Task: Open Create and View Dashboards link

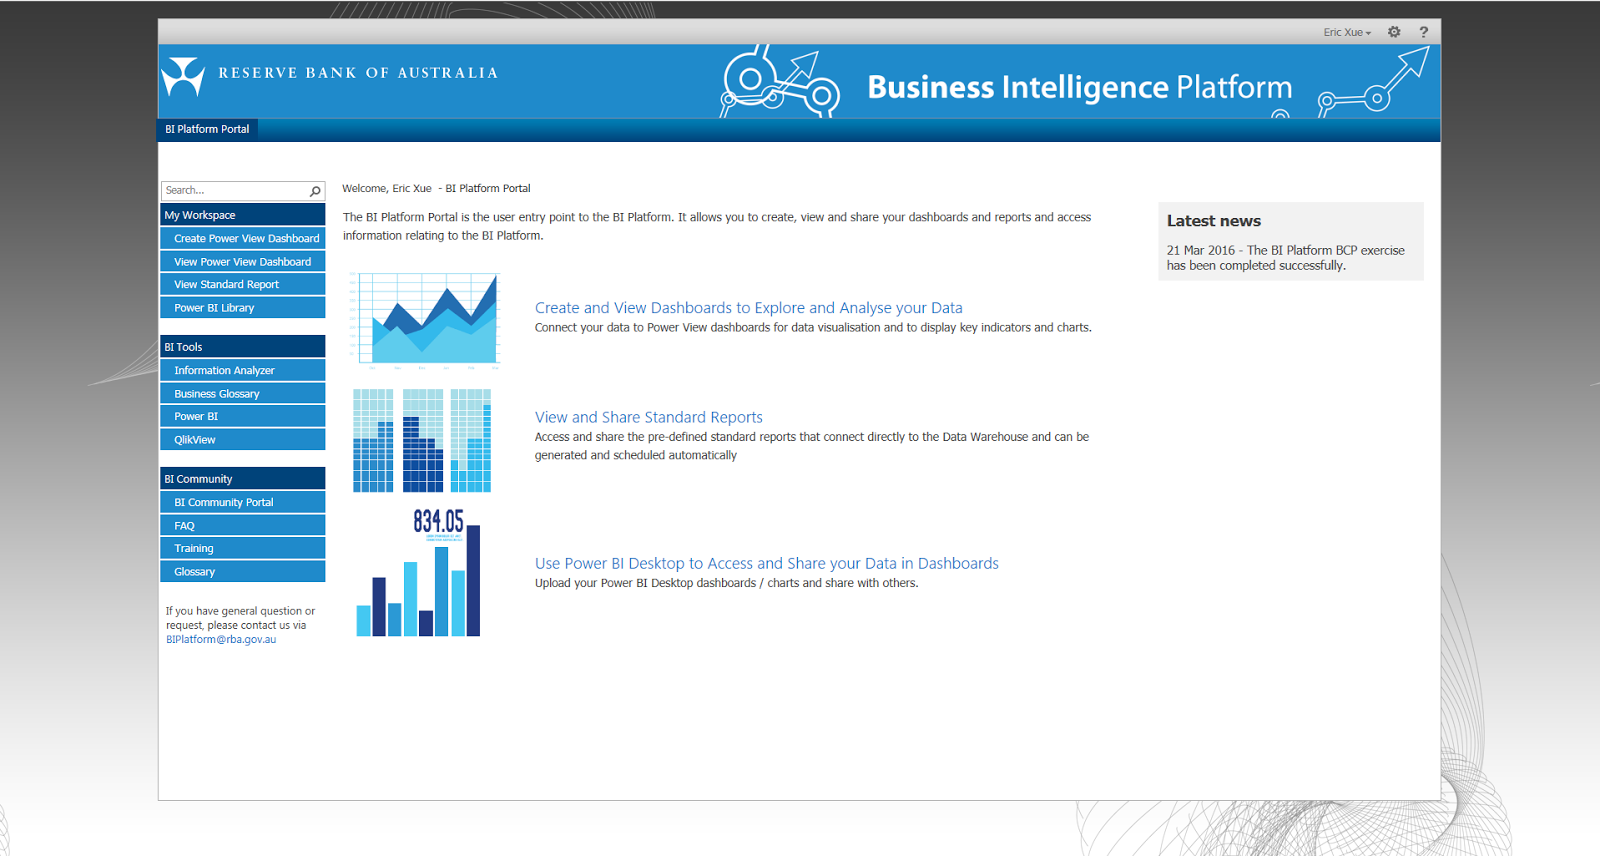Action: [x=748, y=308]
